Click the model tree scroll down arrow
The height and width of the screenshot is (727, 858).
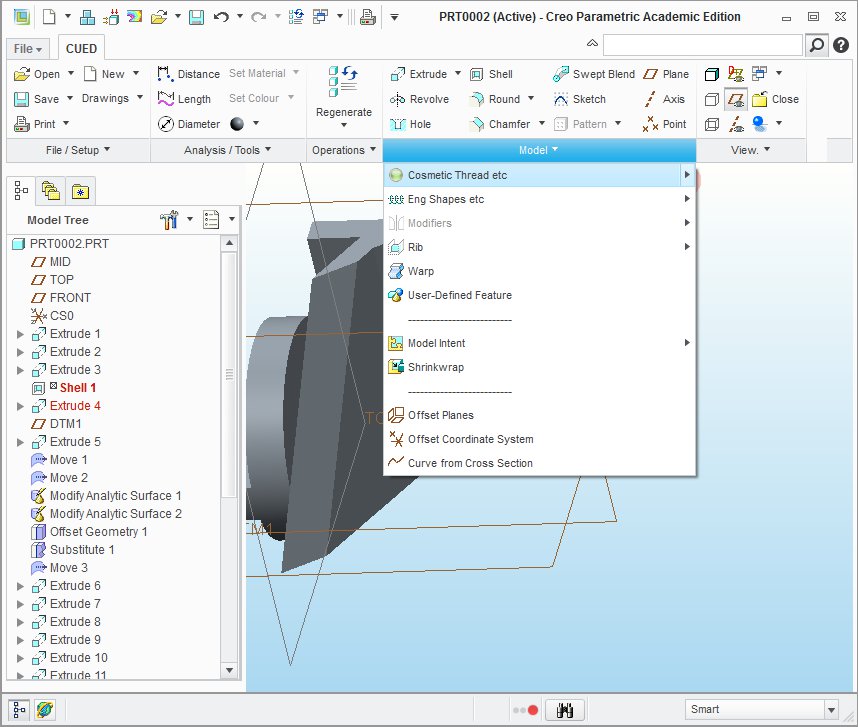point(229,670)
